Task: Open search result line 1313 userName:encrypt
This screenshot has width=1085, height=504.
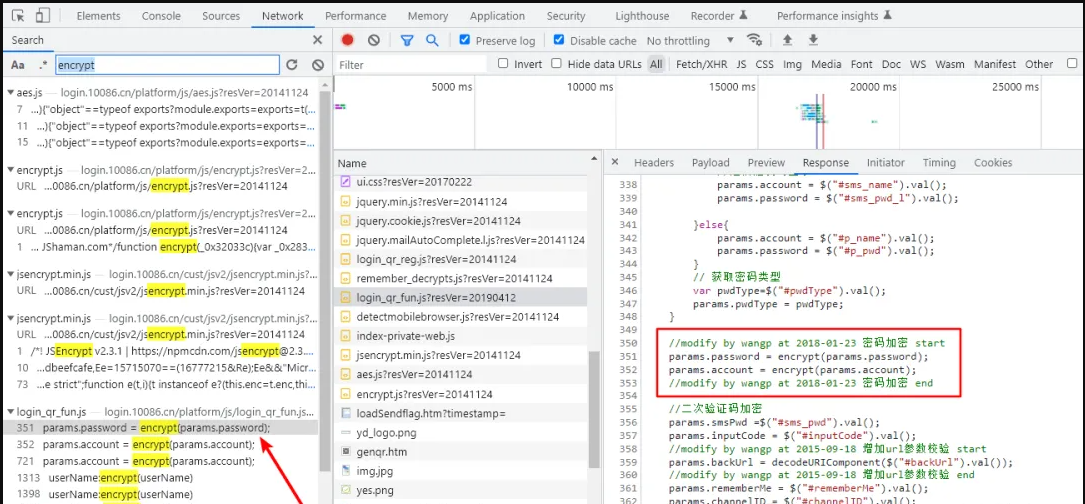Action: click(161, 478)
